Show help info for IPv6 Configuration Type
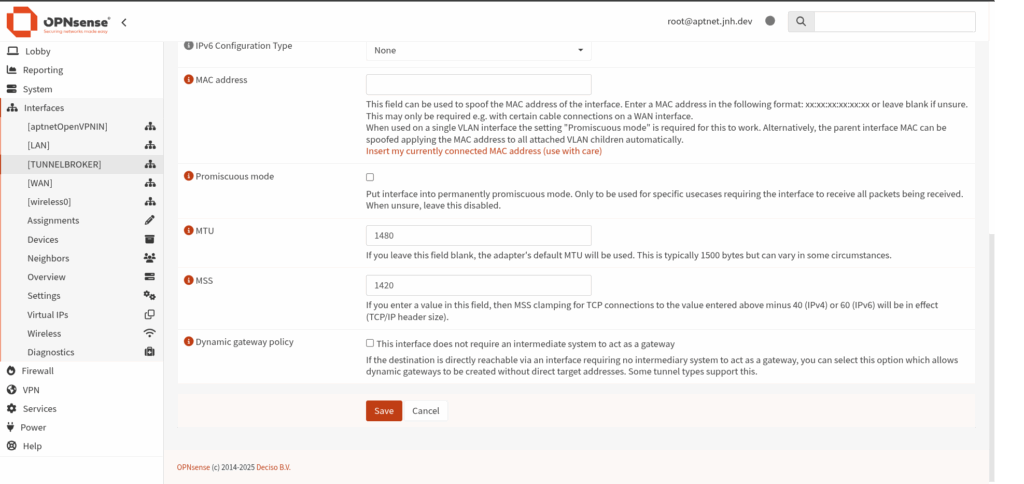The height and width of the screenshot is (484, 1024). click(x=189, y=46)
